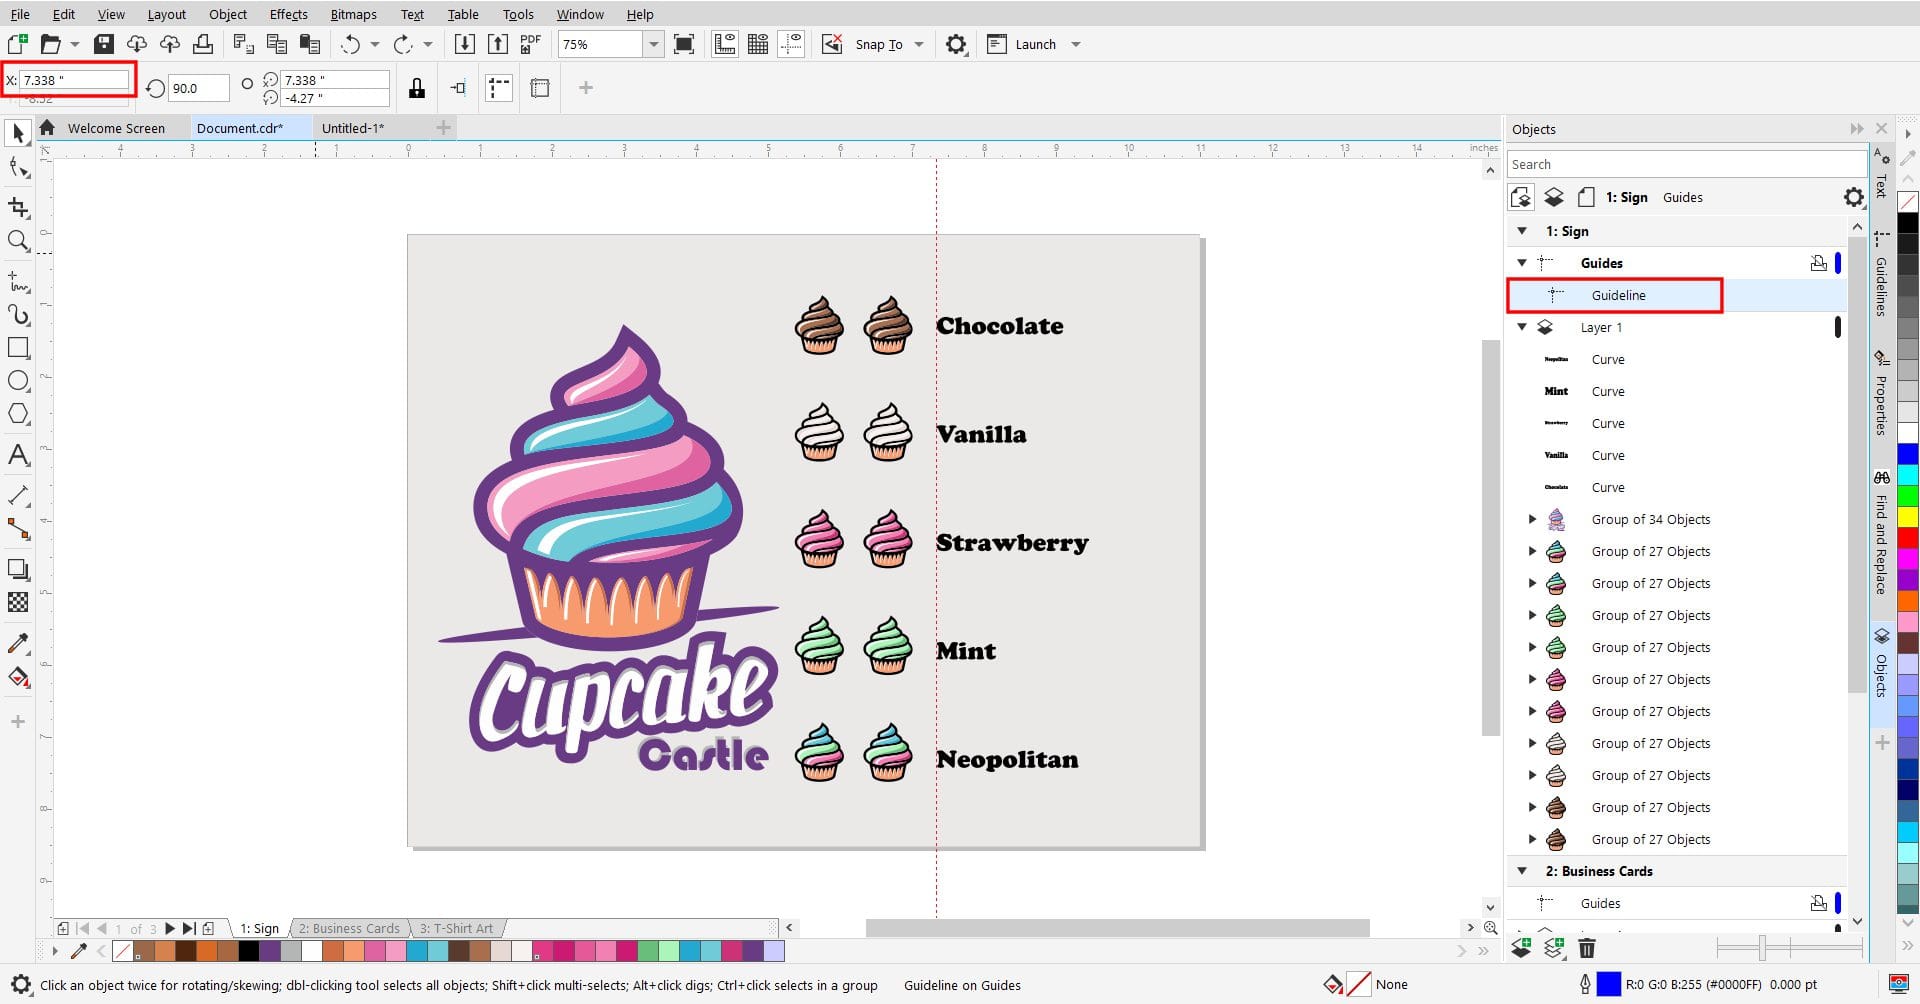
Task: Click the delete trash icon in Objects panel
Action: pyautogui.click(x=1586, y=947)
